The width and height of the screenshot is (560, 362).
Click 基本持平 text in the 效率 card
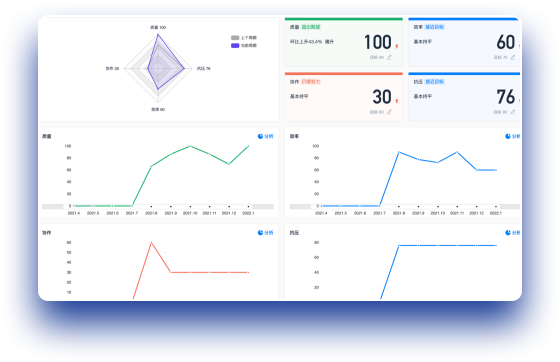423,42
